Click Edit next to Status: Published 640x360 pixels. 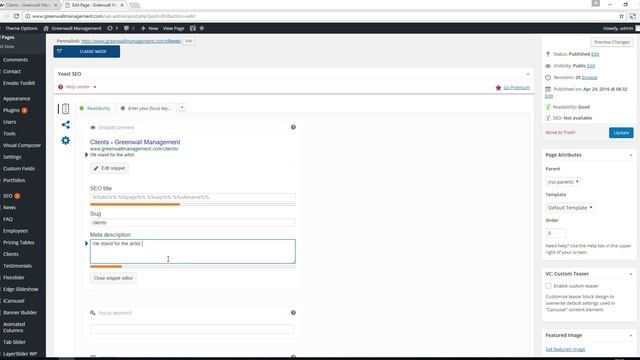595,54
